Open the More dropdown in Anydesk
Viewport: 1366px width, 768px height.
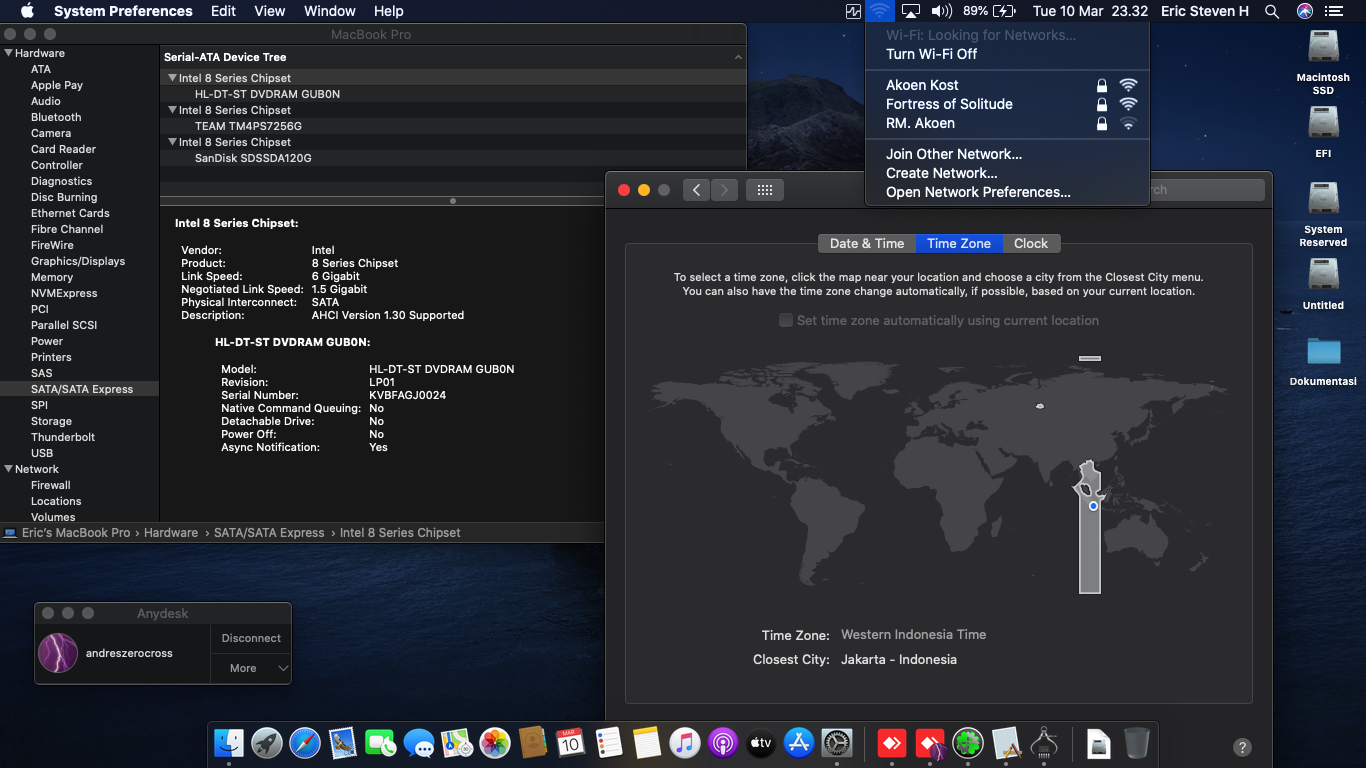click(x=251, y=668)
